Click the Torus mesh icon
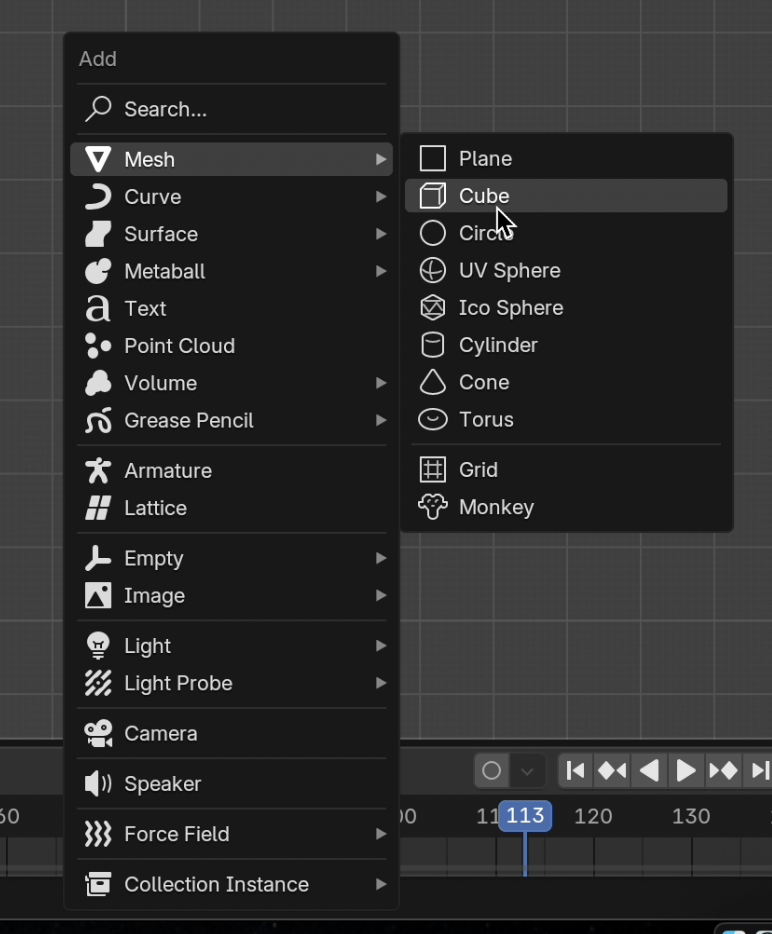 (x=432, y=420)
